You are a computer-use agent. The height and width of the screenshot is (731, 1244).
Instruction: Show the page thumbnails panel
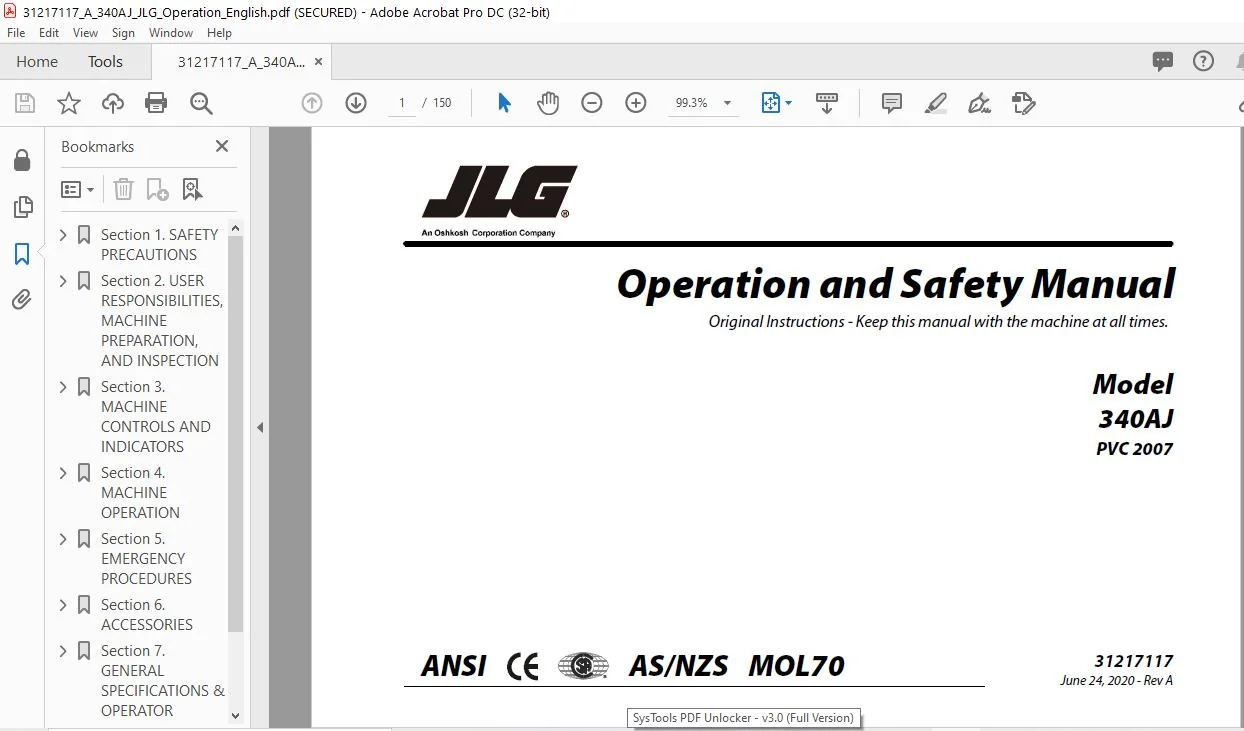pyautogui.click(x=22, y=207)
